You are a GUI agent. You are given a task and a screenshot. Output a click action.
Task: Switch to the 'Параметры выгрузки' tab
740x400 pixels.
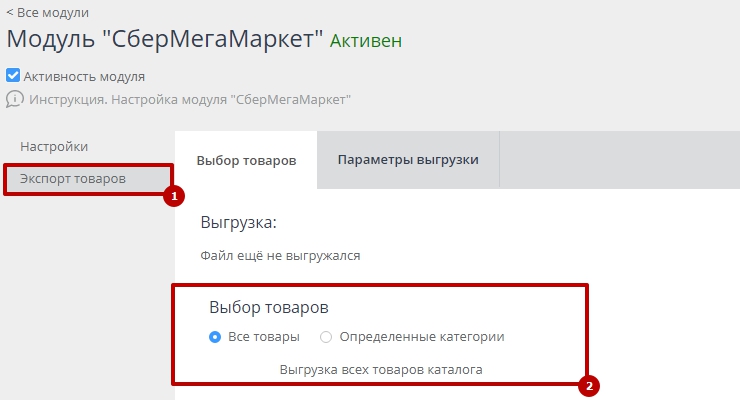pos(408,159)
